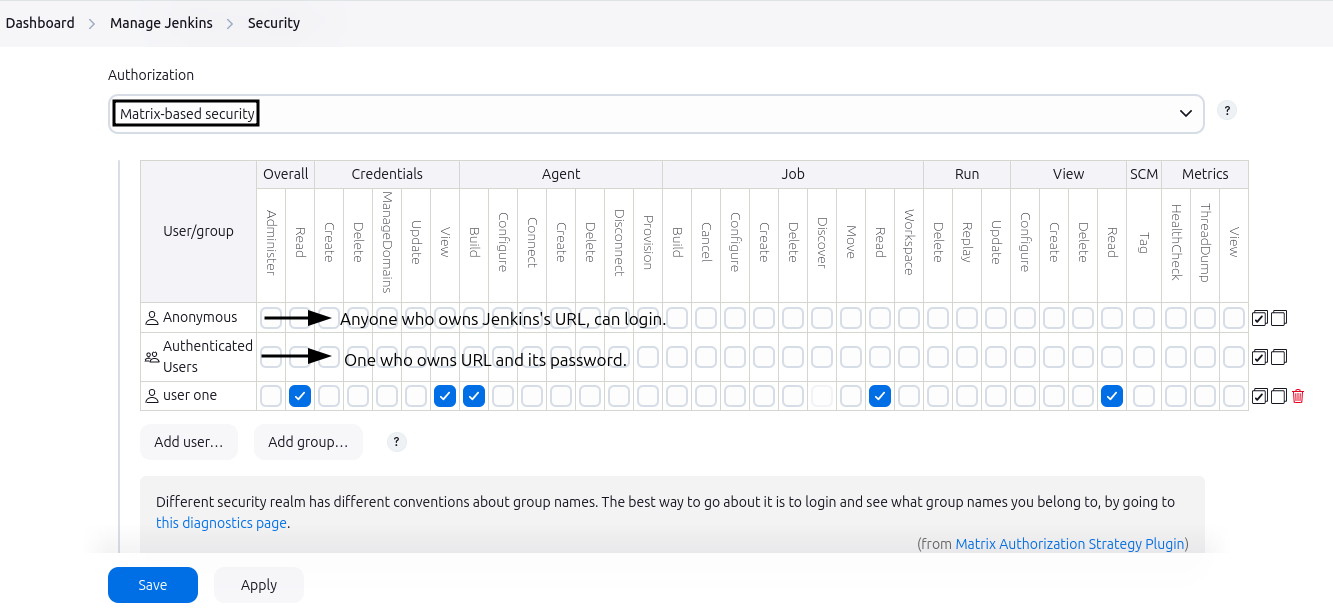
Task: Uncheck Job Read for user one
Action: tap(879, 396)
